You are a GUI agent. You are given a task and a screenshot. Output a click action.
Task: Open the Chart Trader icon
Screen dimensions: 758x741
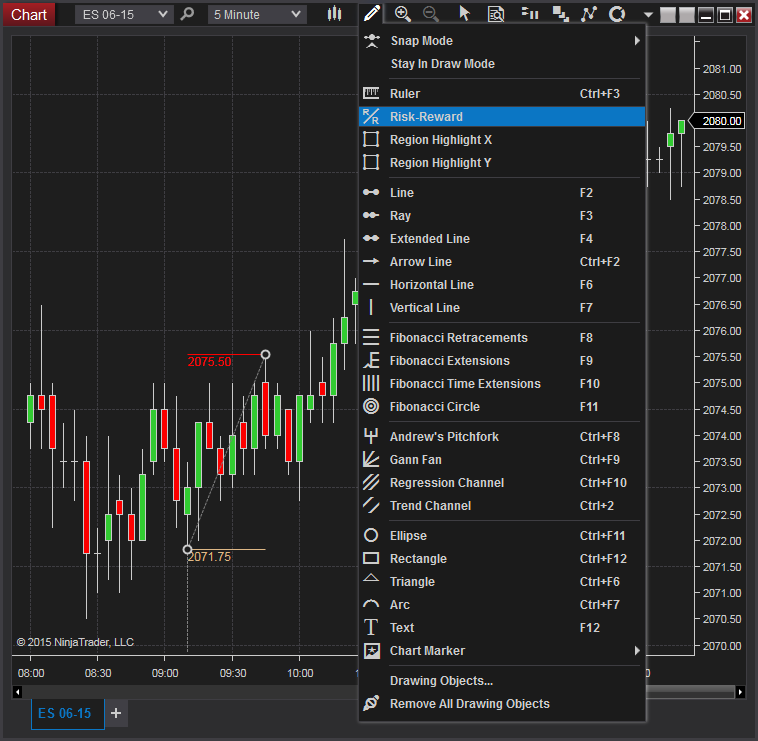530,14
